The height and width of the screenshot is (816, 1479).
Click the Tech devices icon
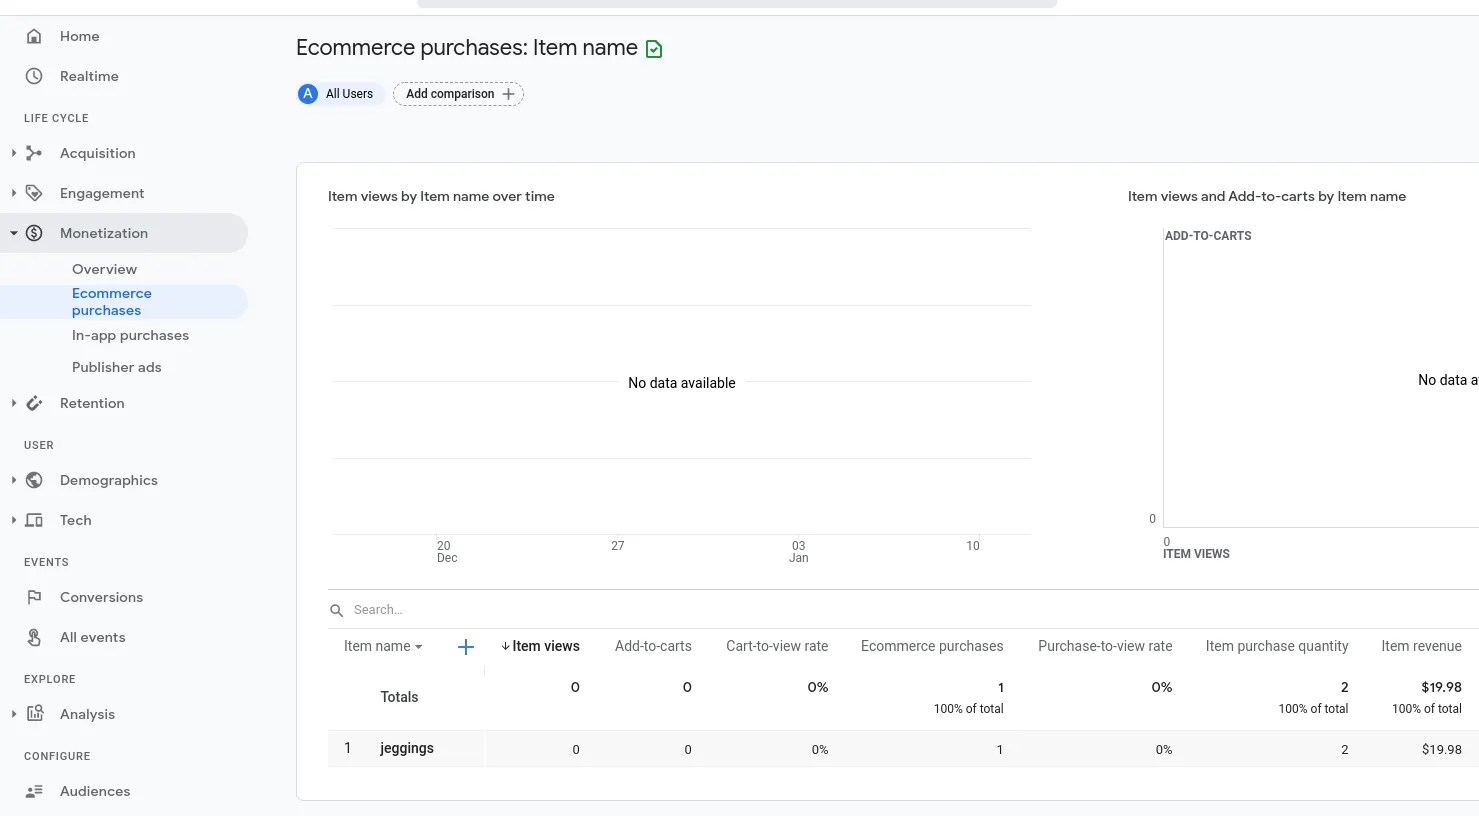34,520
